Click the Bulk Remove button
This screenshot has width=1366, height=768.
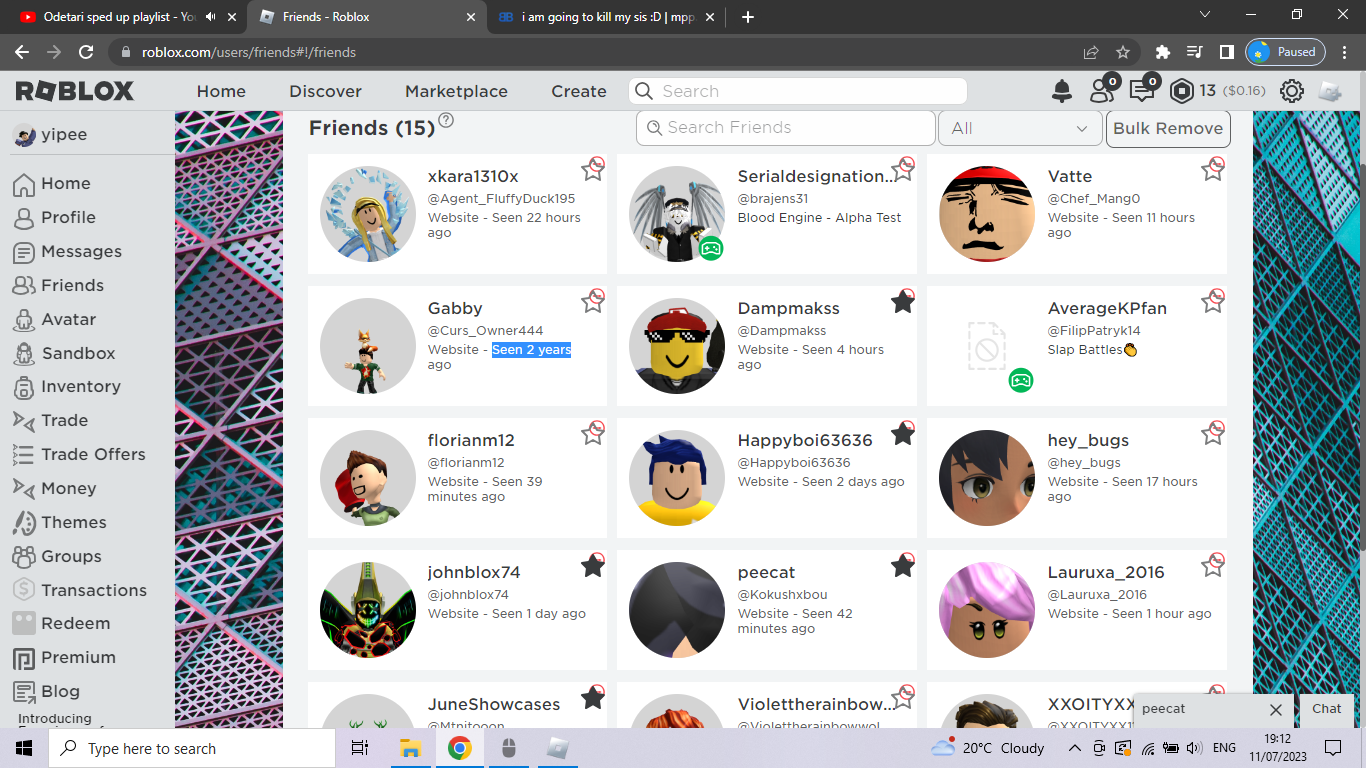(x=1168, y=128)
